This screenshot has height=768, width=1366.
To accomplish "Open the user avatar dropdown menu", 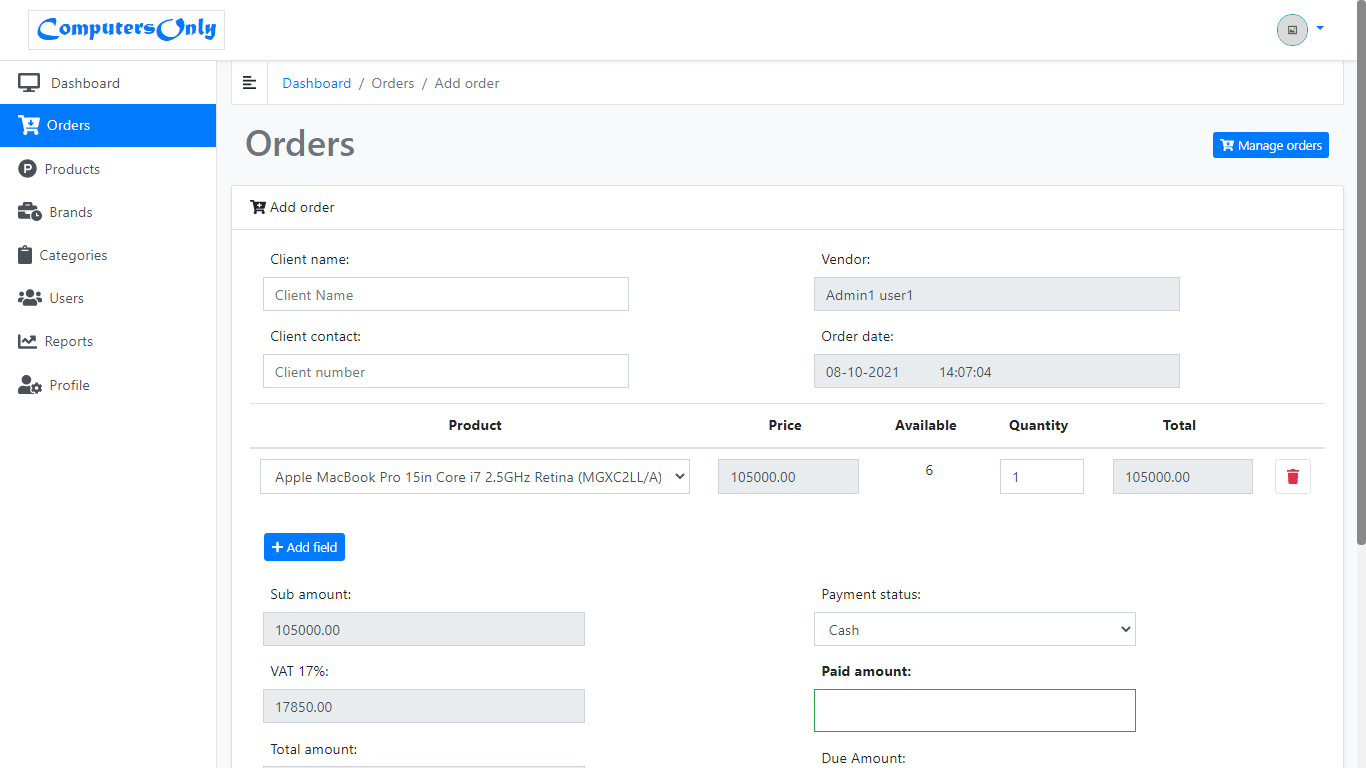I will coord(1300,30).
